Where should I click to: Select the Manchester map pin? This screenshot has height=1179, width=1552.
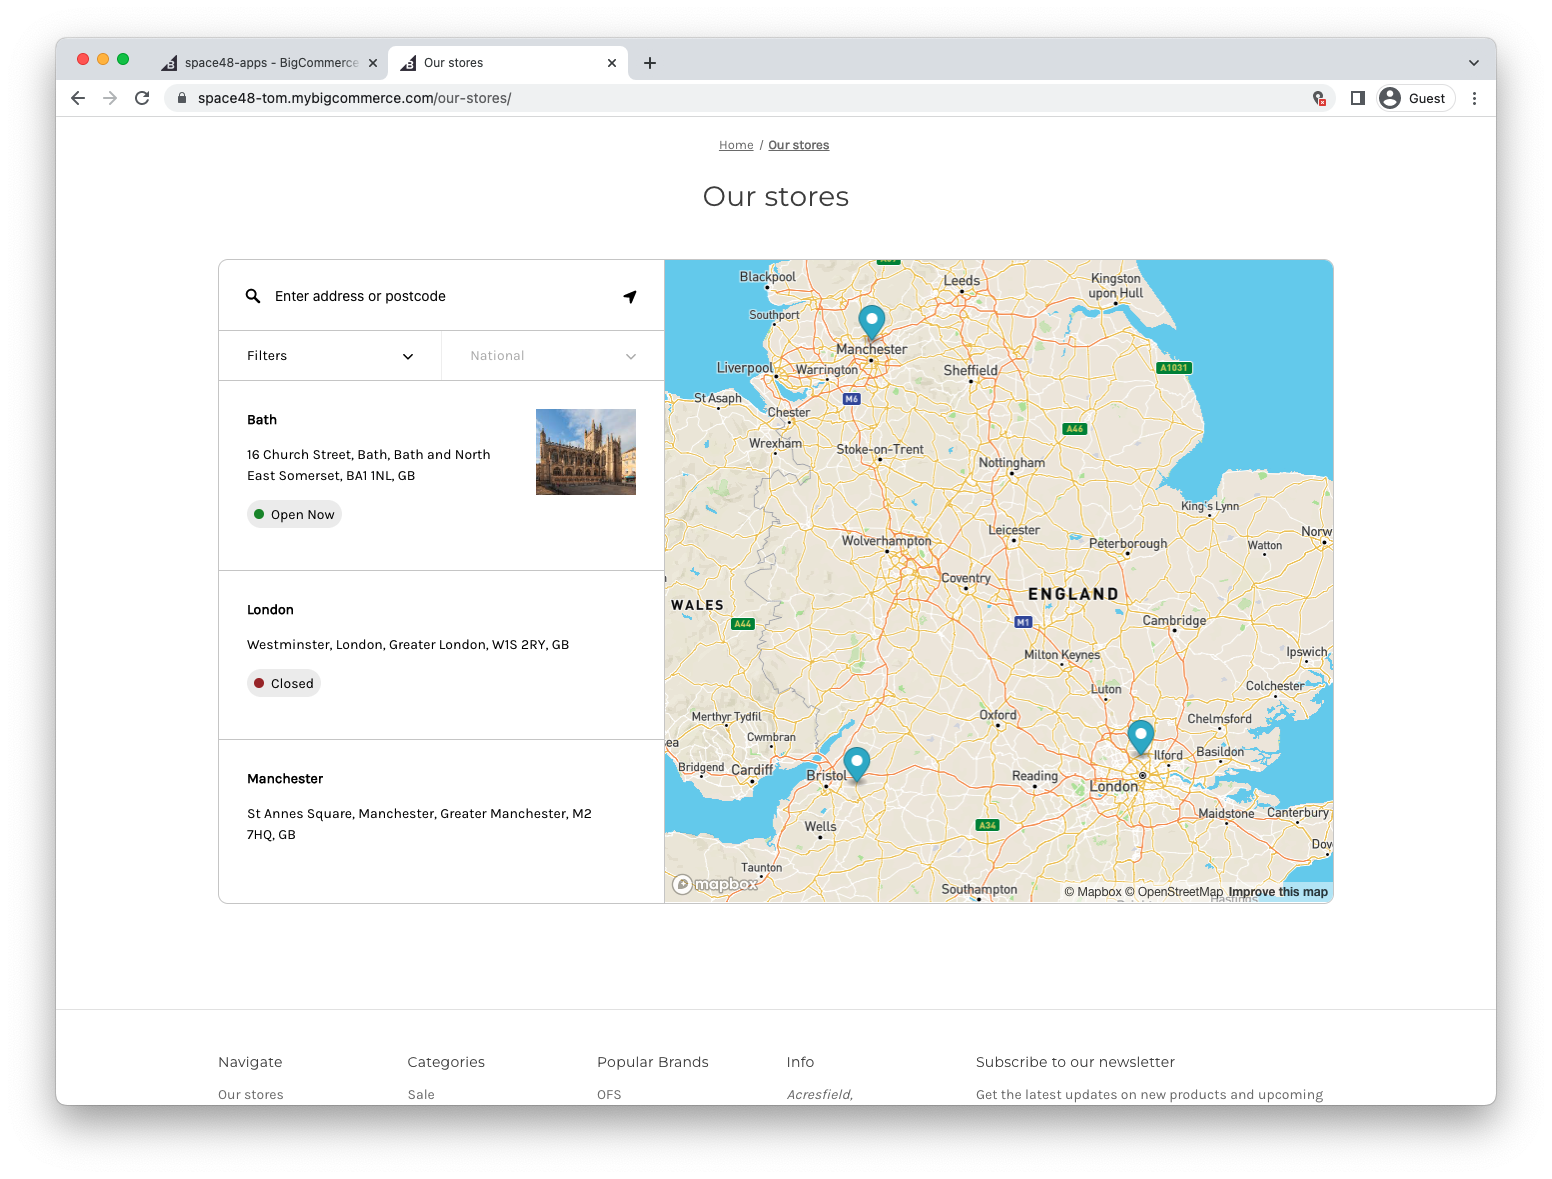coord(872,323)
